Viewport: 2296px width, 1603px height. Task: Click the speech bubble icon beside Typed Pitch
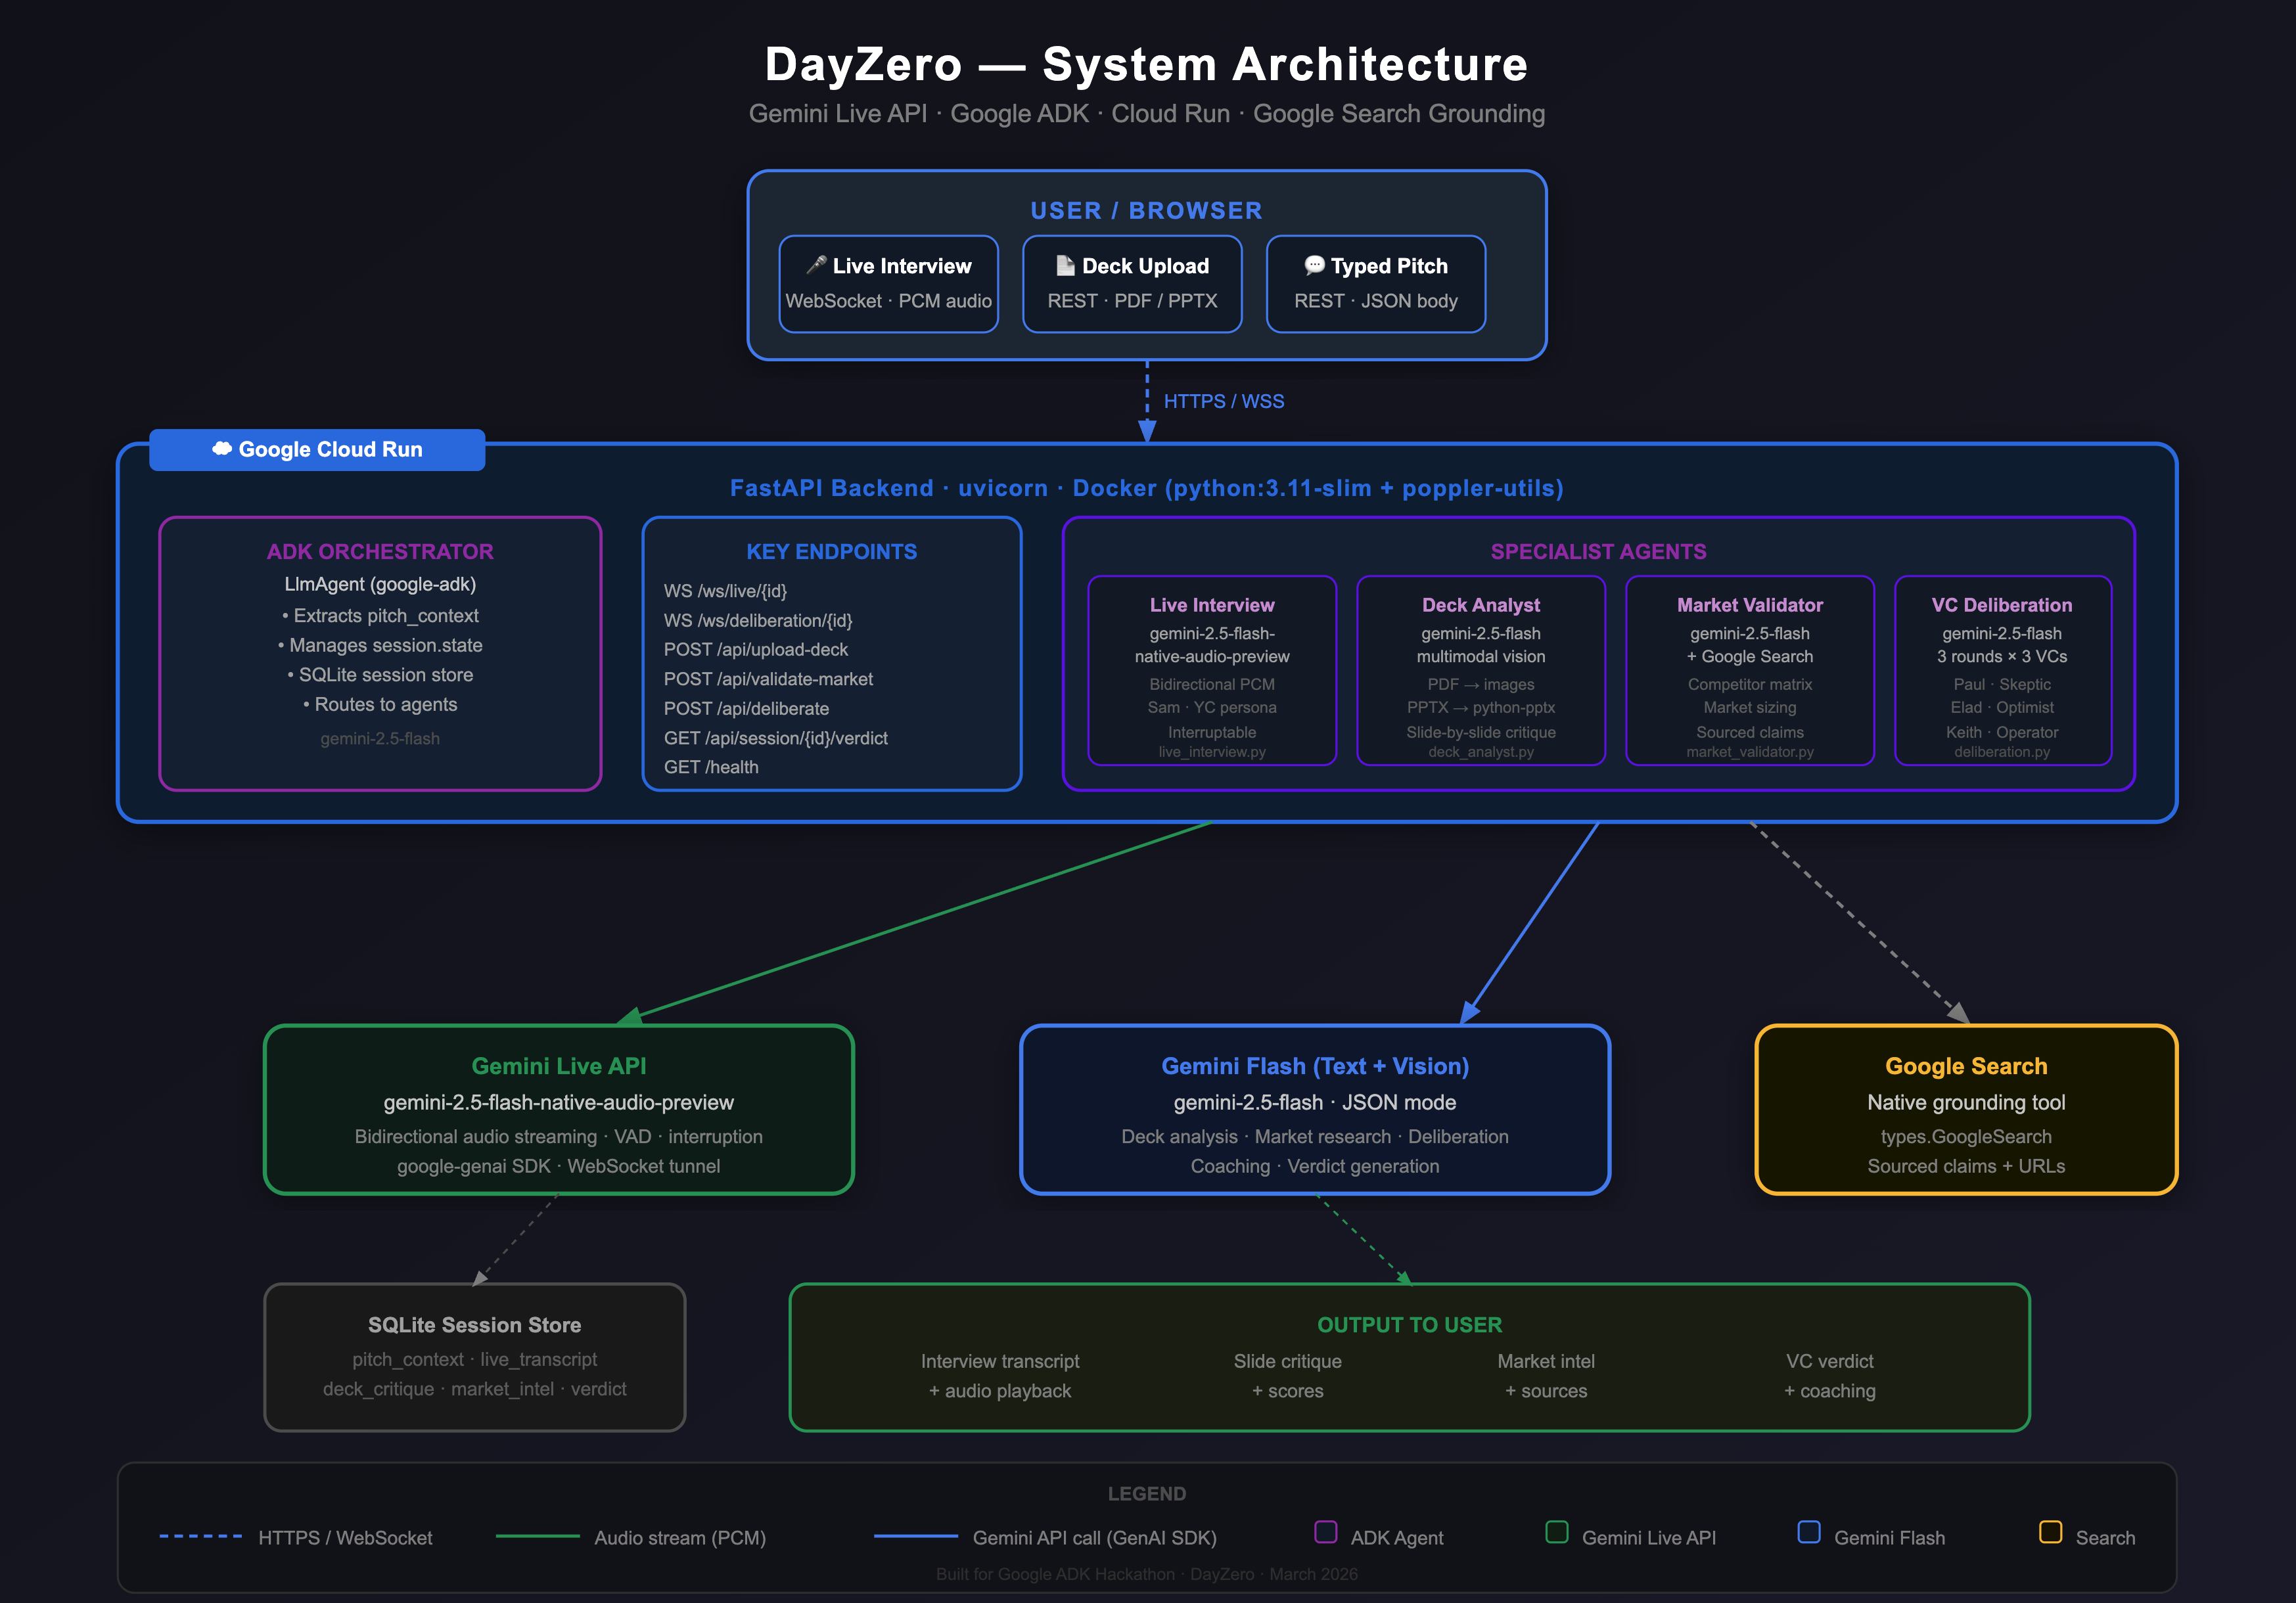1314,265
